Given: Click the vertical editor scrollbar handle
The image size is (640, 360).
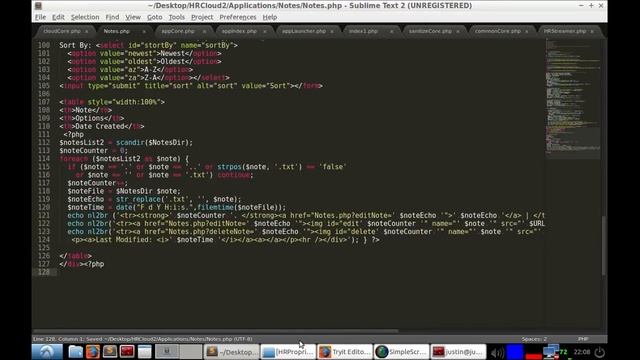Looking at the screenshot, I should coord(604,245).
